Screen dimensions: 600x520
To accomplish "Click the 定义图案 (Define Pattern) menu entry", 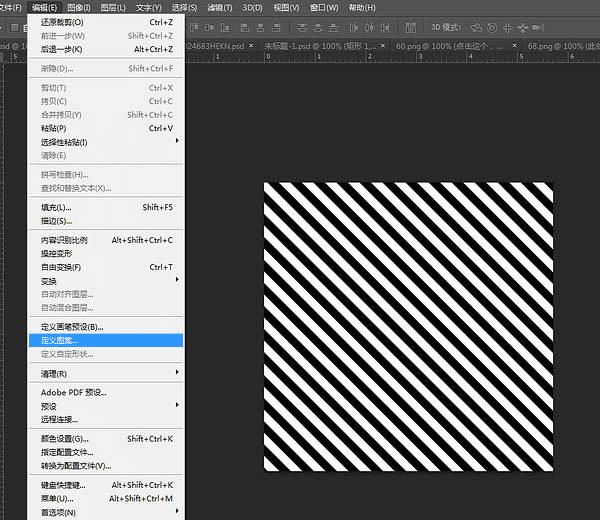I will coord(62,340).
